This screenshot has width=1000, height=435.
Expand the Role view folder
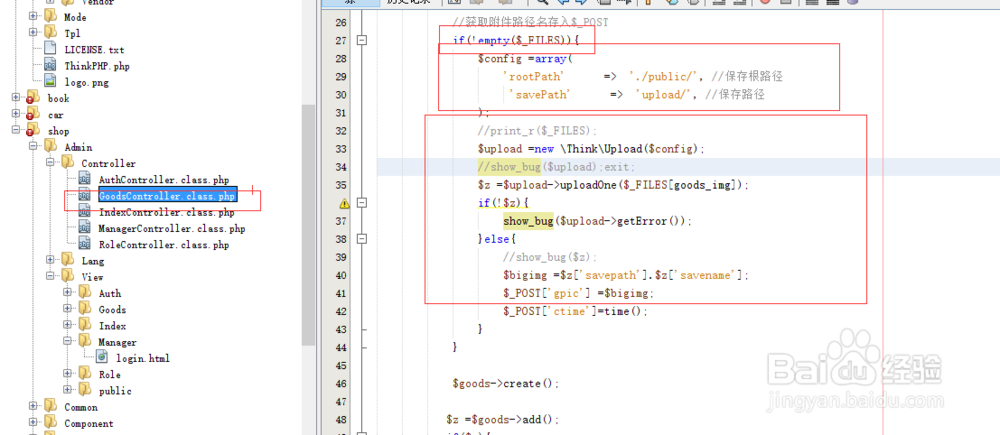point(68,374)
